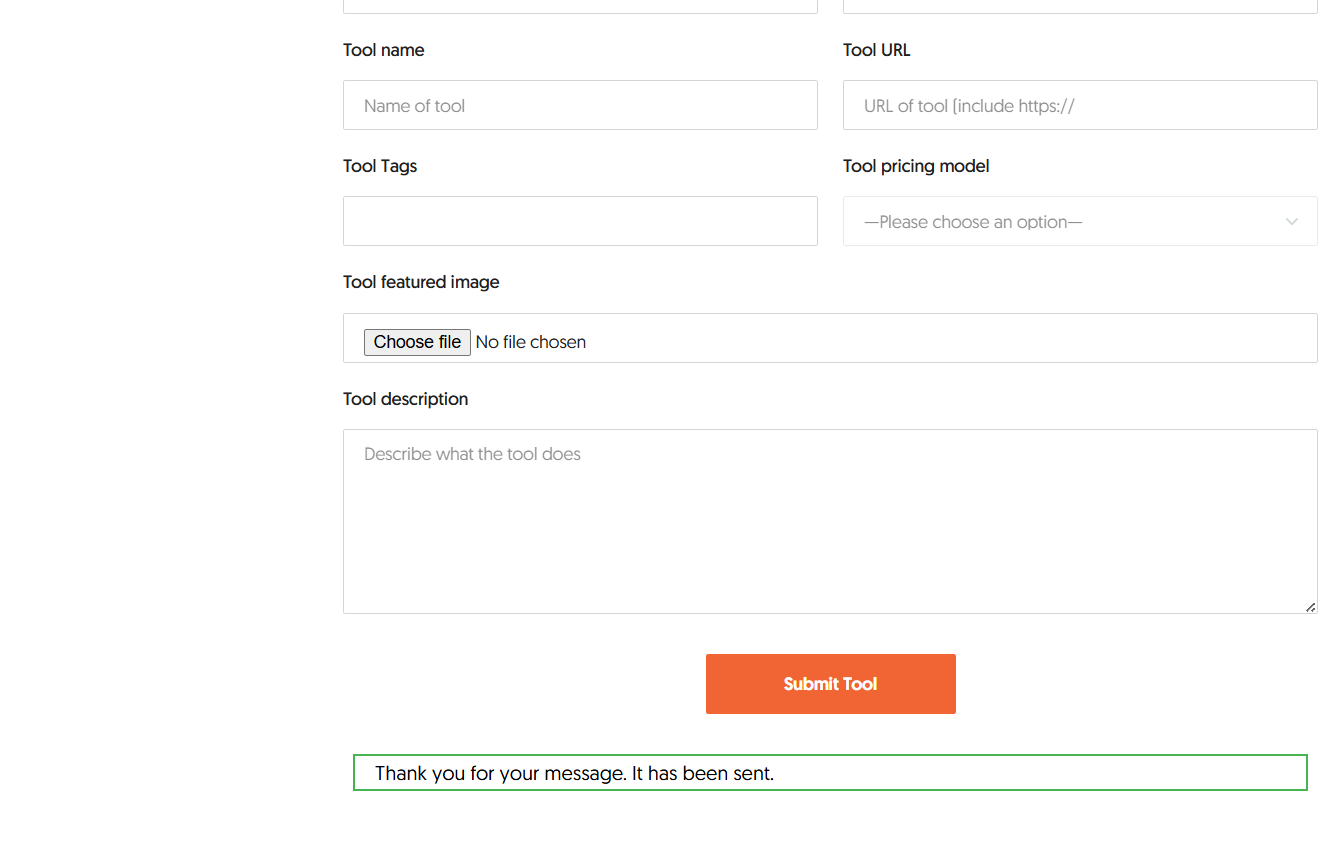Click the chevron arrow in pricing model dropdown
This screenshot has width=1322, height=851.
pos(1291,222)
